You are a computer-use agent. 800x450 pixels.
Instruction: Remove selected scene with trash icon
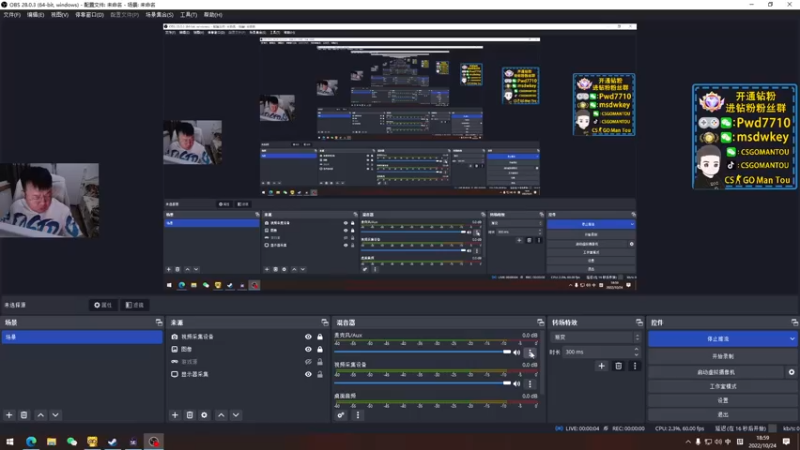pos(24,415)
